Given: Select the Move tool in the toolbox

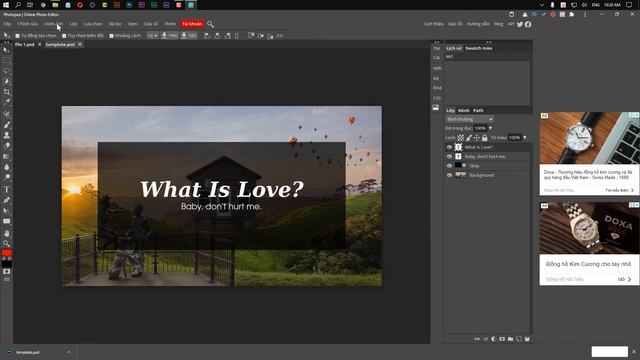Looking at the screenshot, I should pyautogui.click(x=6, y=50).
